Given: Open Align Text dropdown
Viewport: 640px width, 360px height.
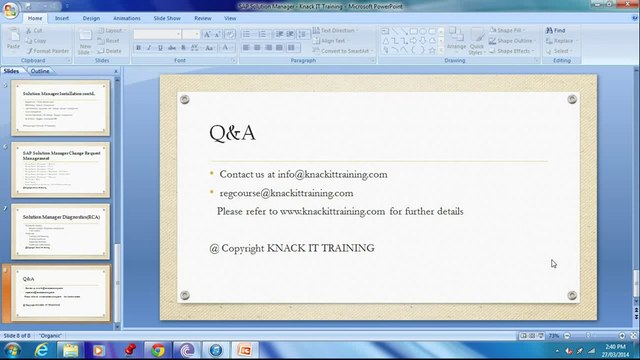Looking at the screenshot, I should coord(330,41).
